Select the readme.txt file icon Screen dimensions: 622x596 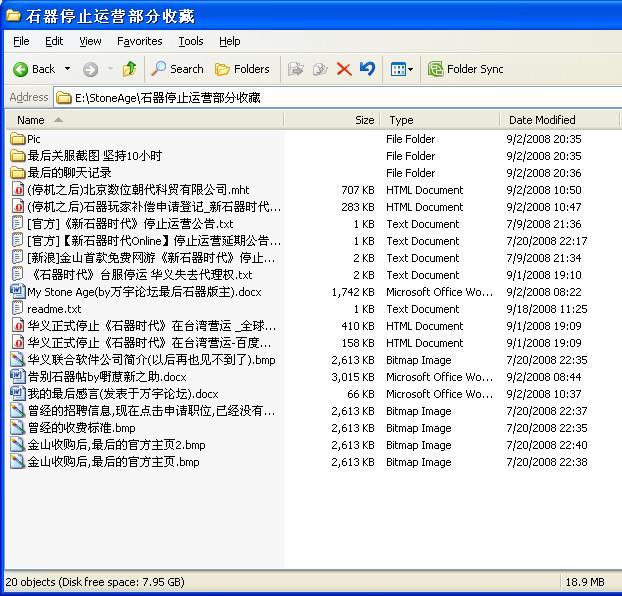17,309
